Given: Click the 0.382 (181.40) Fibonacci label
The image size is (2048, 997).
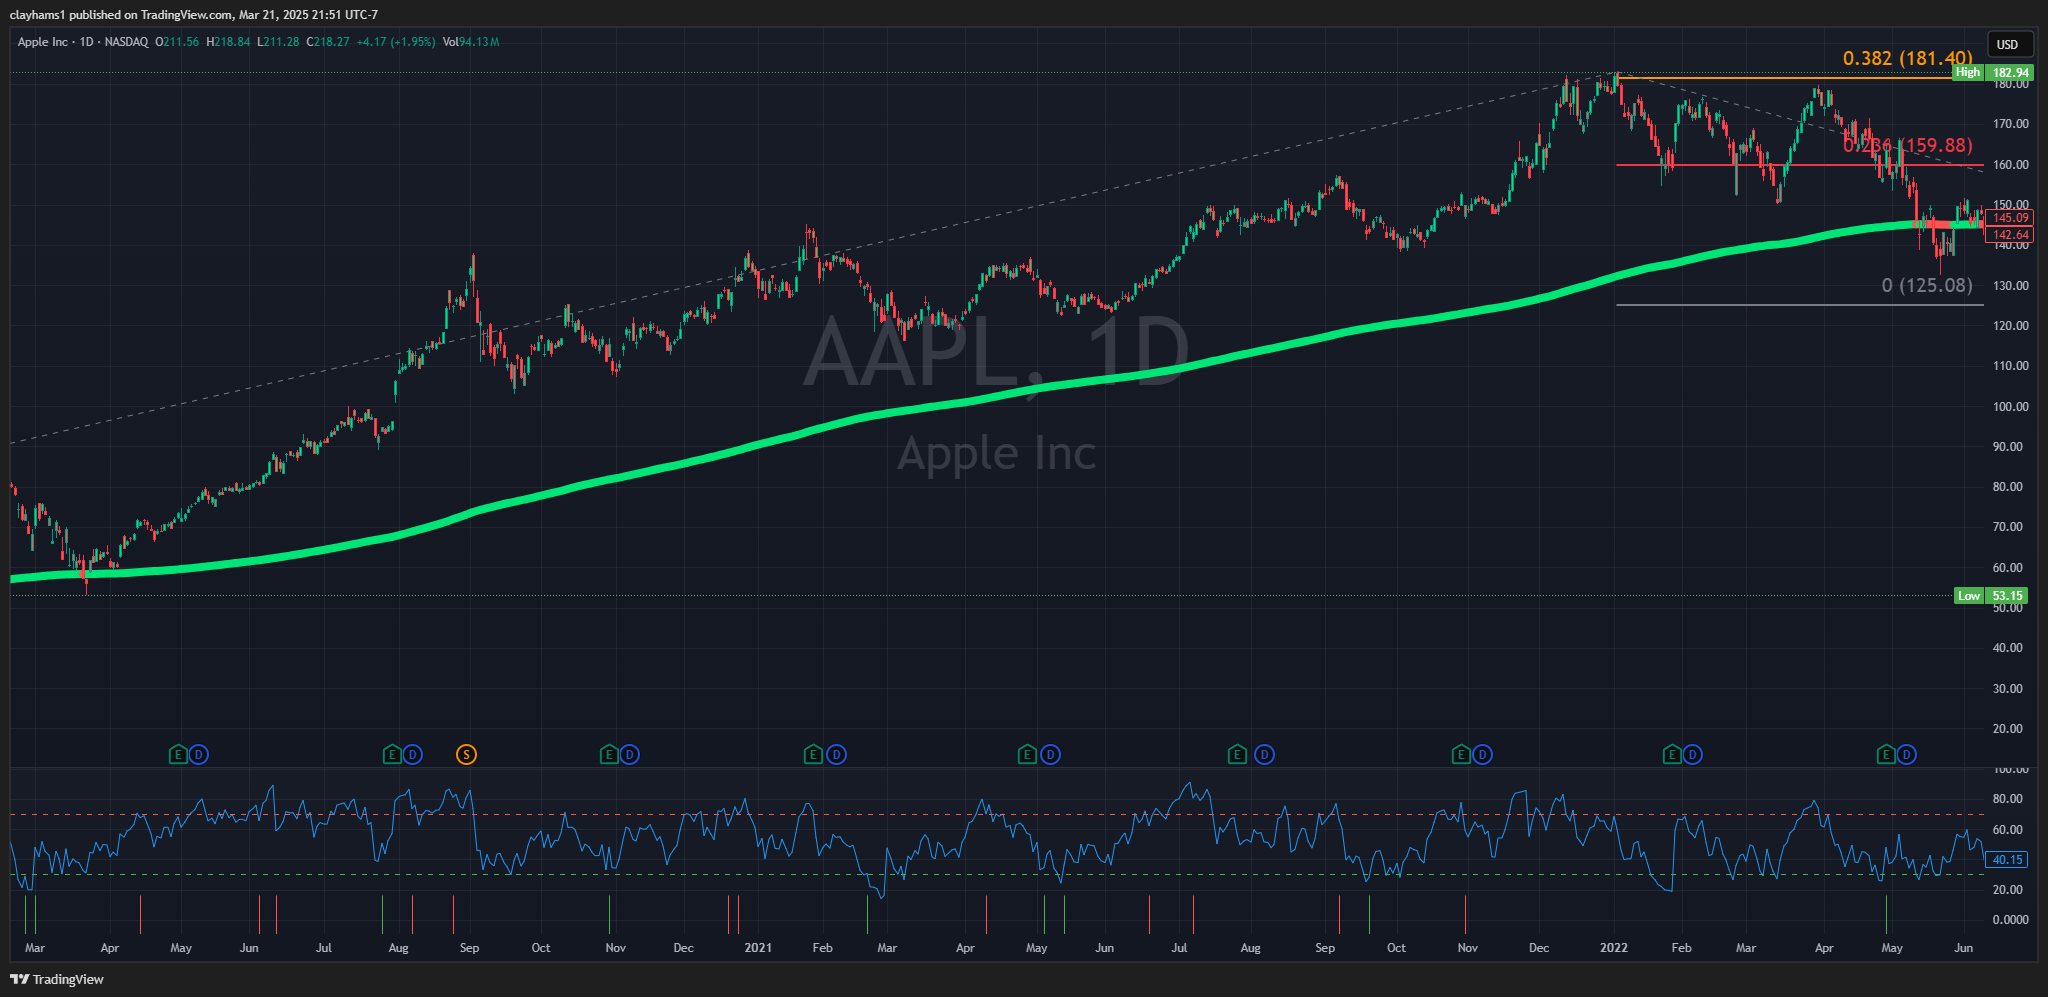Looking at the screenshot, I should click(x=1908, y=59).
